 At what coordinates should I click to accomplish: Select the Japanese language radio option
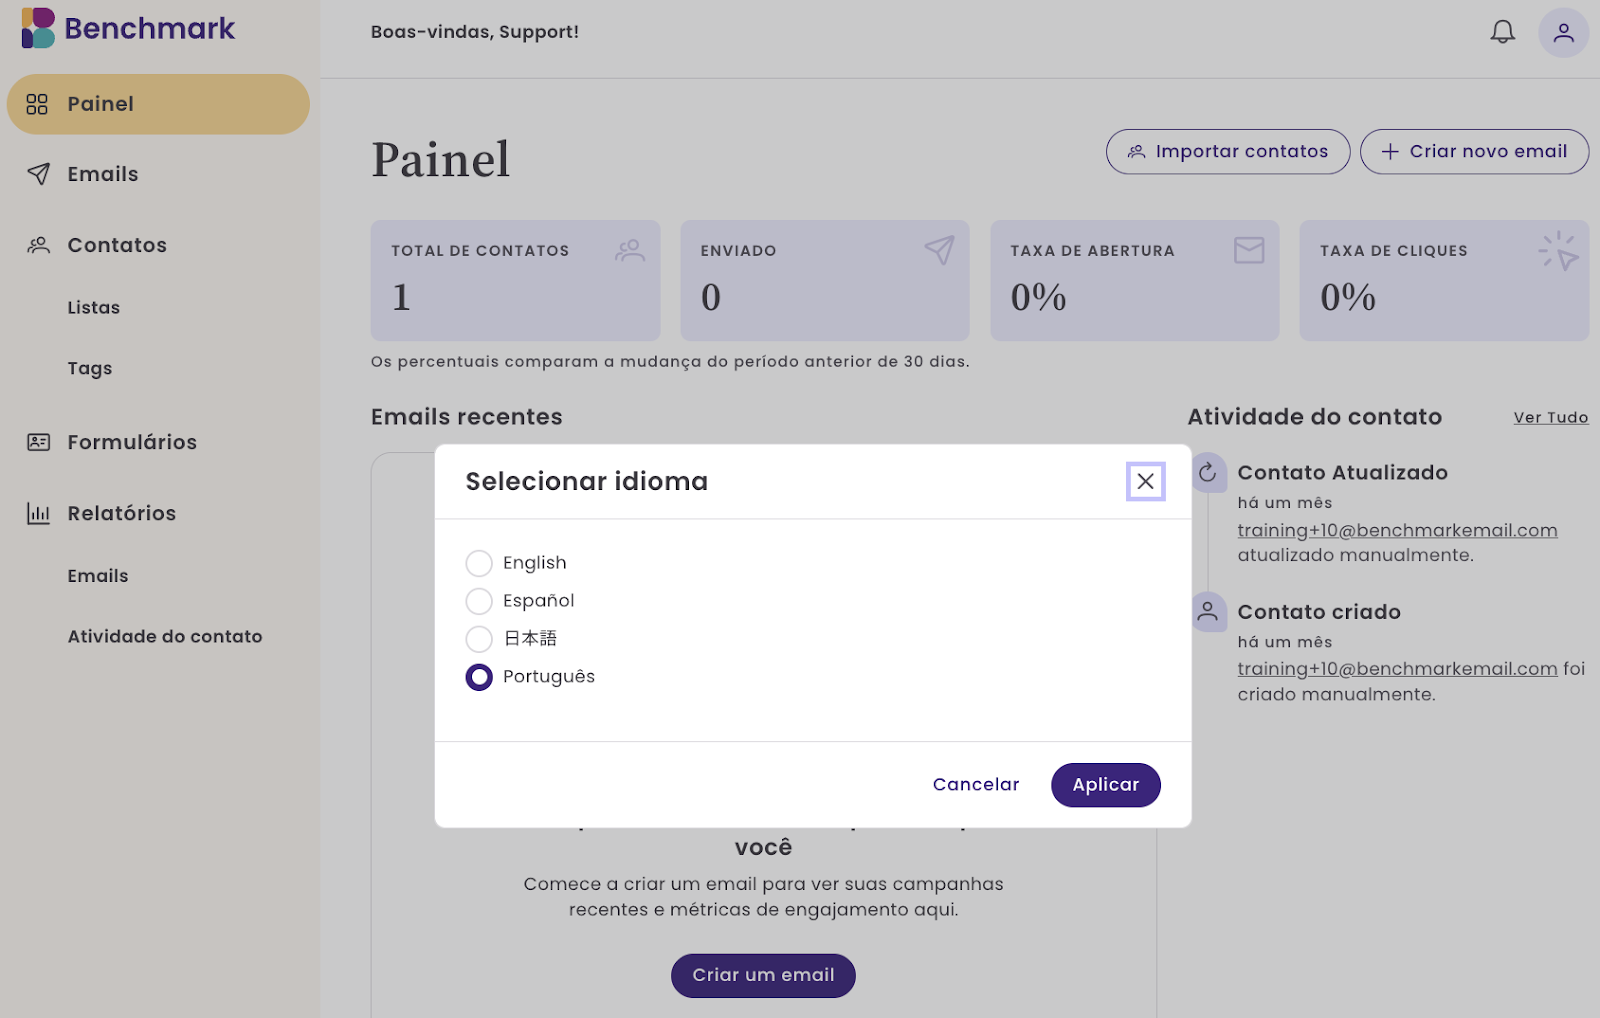(x=479, y=639)
